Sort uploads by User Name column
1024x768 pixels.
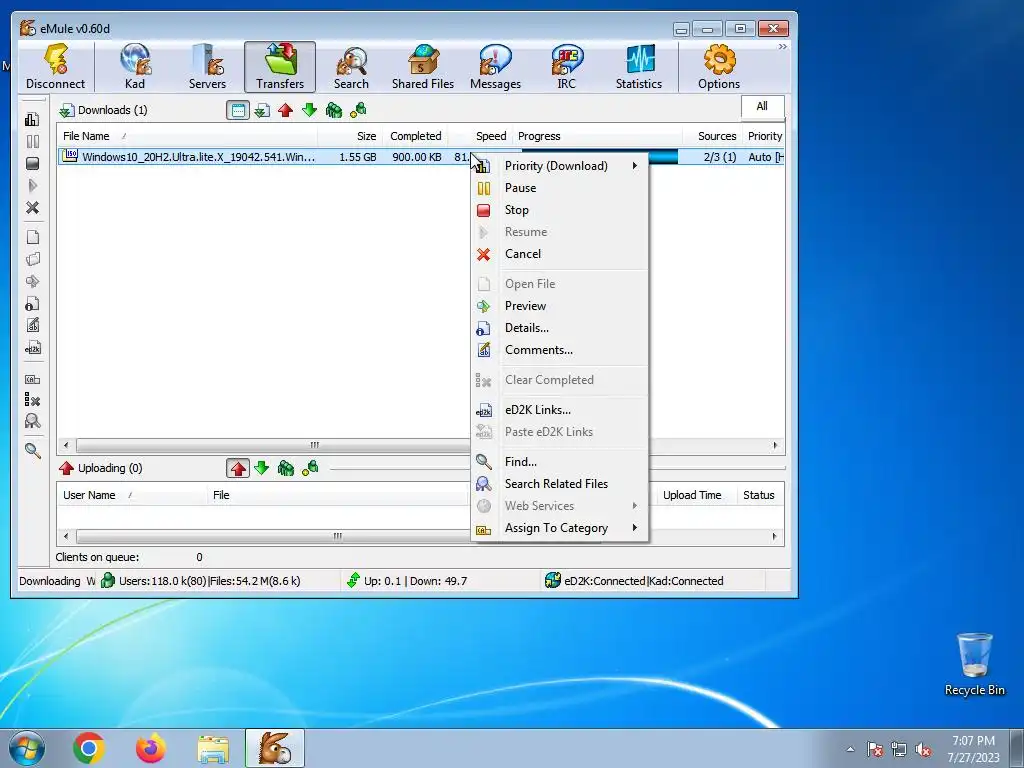point(132,495)
